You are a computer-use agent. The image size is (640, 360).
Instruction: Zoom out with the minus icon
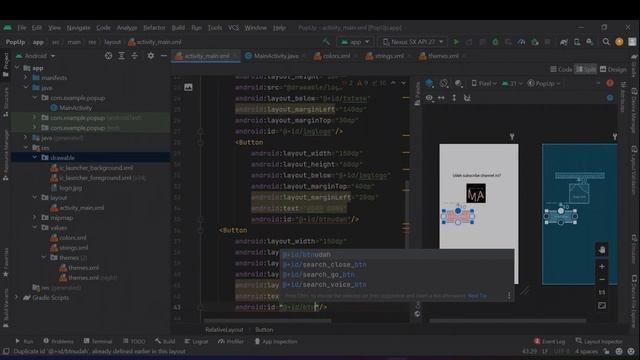[602, 280]
